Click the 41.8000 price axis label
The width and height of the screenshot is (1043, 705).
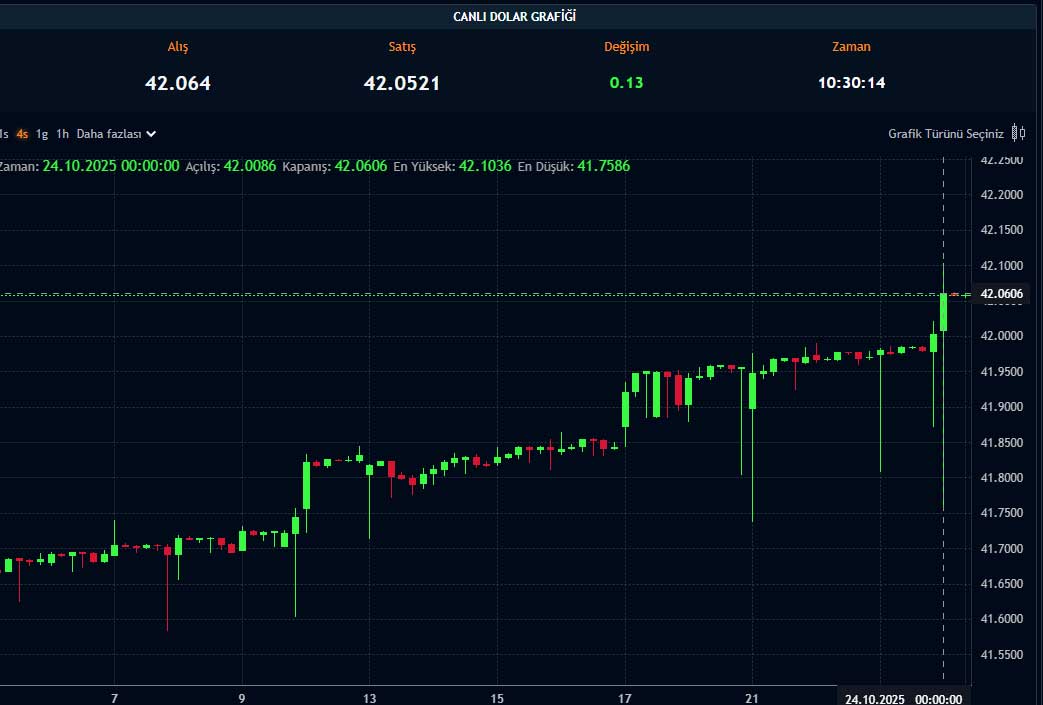1003,477
